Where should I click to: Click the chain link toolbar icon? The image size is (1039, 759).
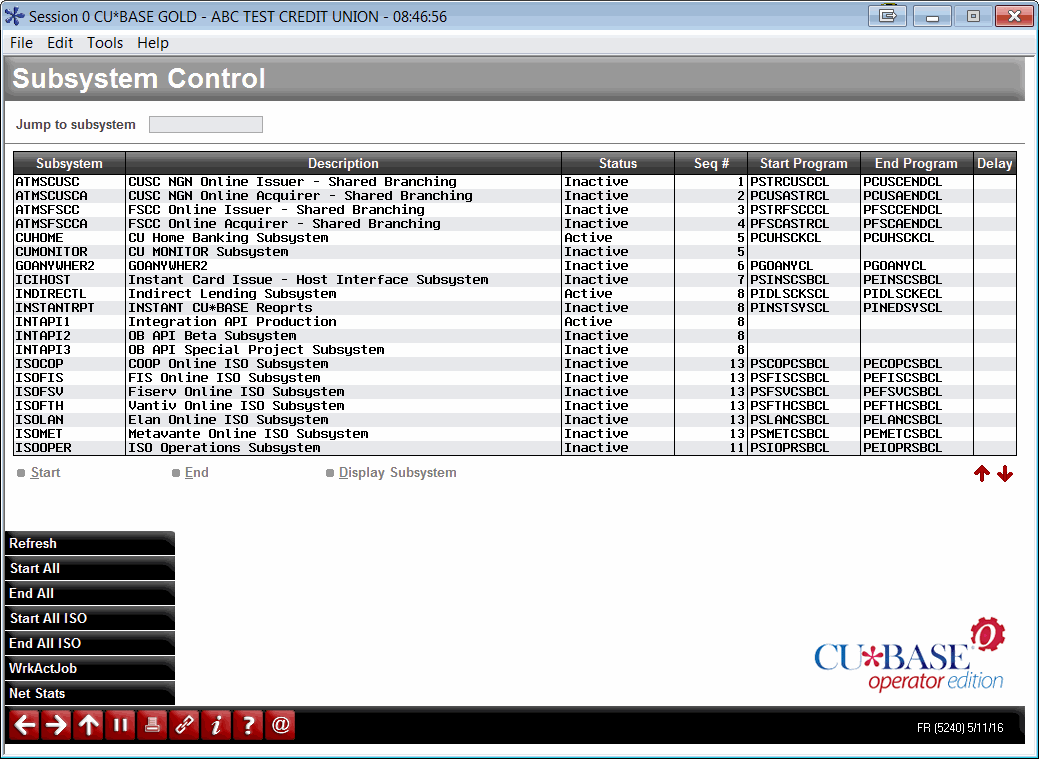tap(184, 724)
